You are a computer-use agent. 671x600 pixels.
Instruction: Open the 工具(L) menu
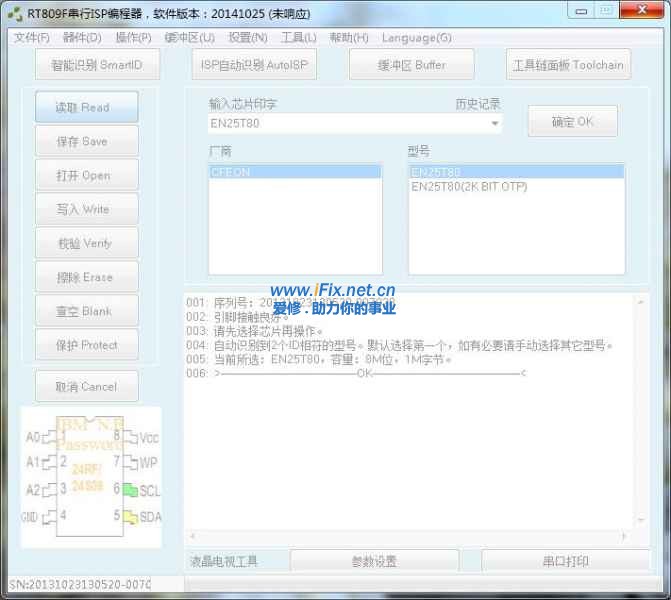coord(299,38)
